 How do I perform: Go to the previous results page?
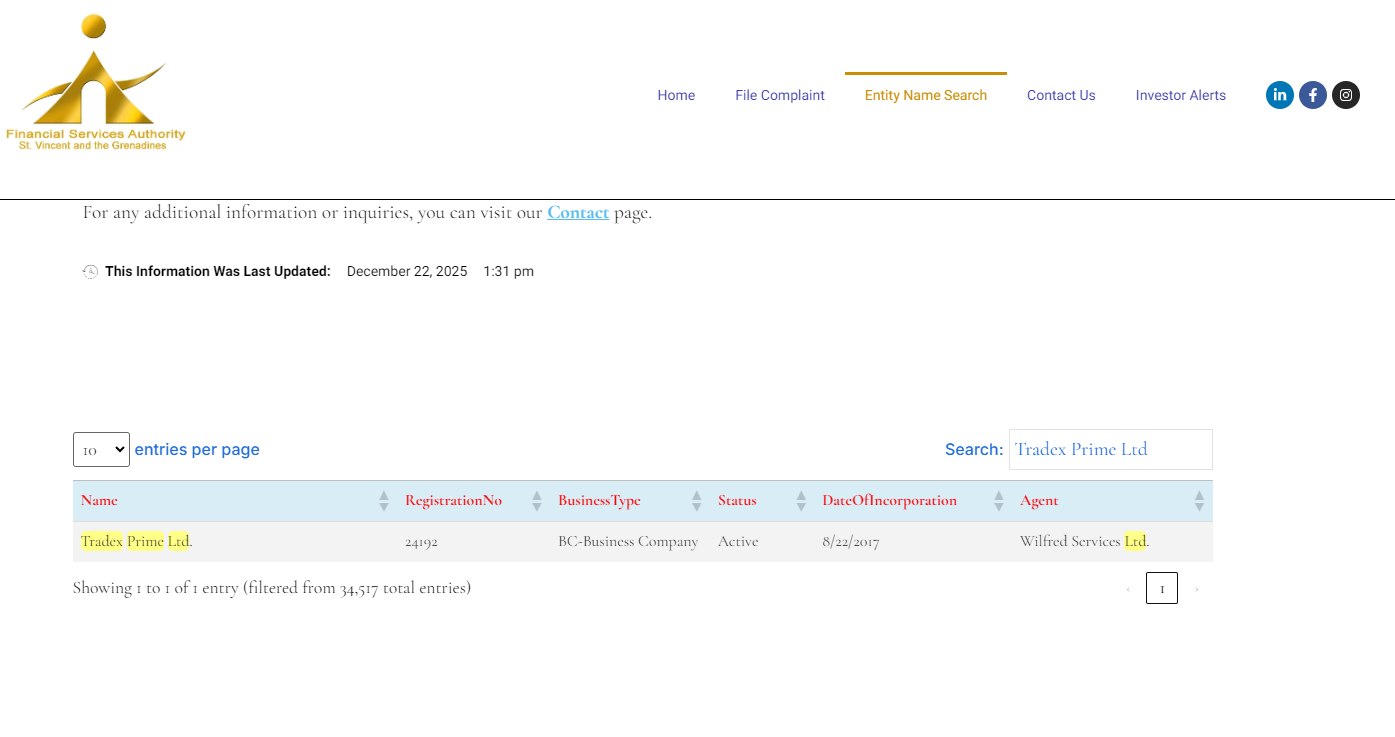[x=1128, y=589]
